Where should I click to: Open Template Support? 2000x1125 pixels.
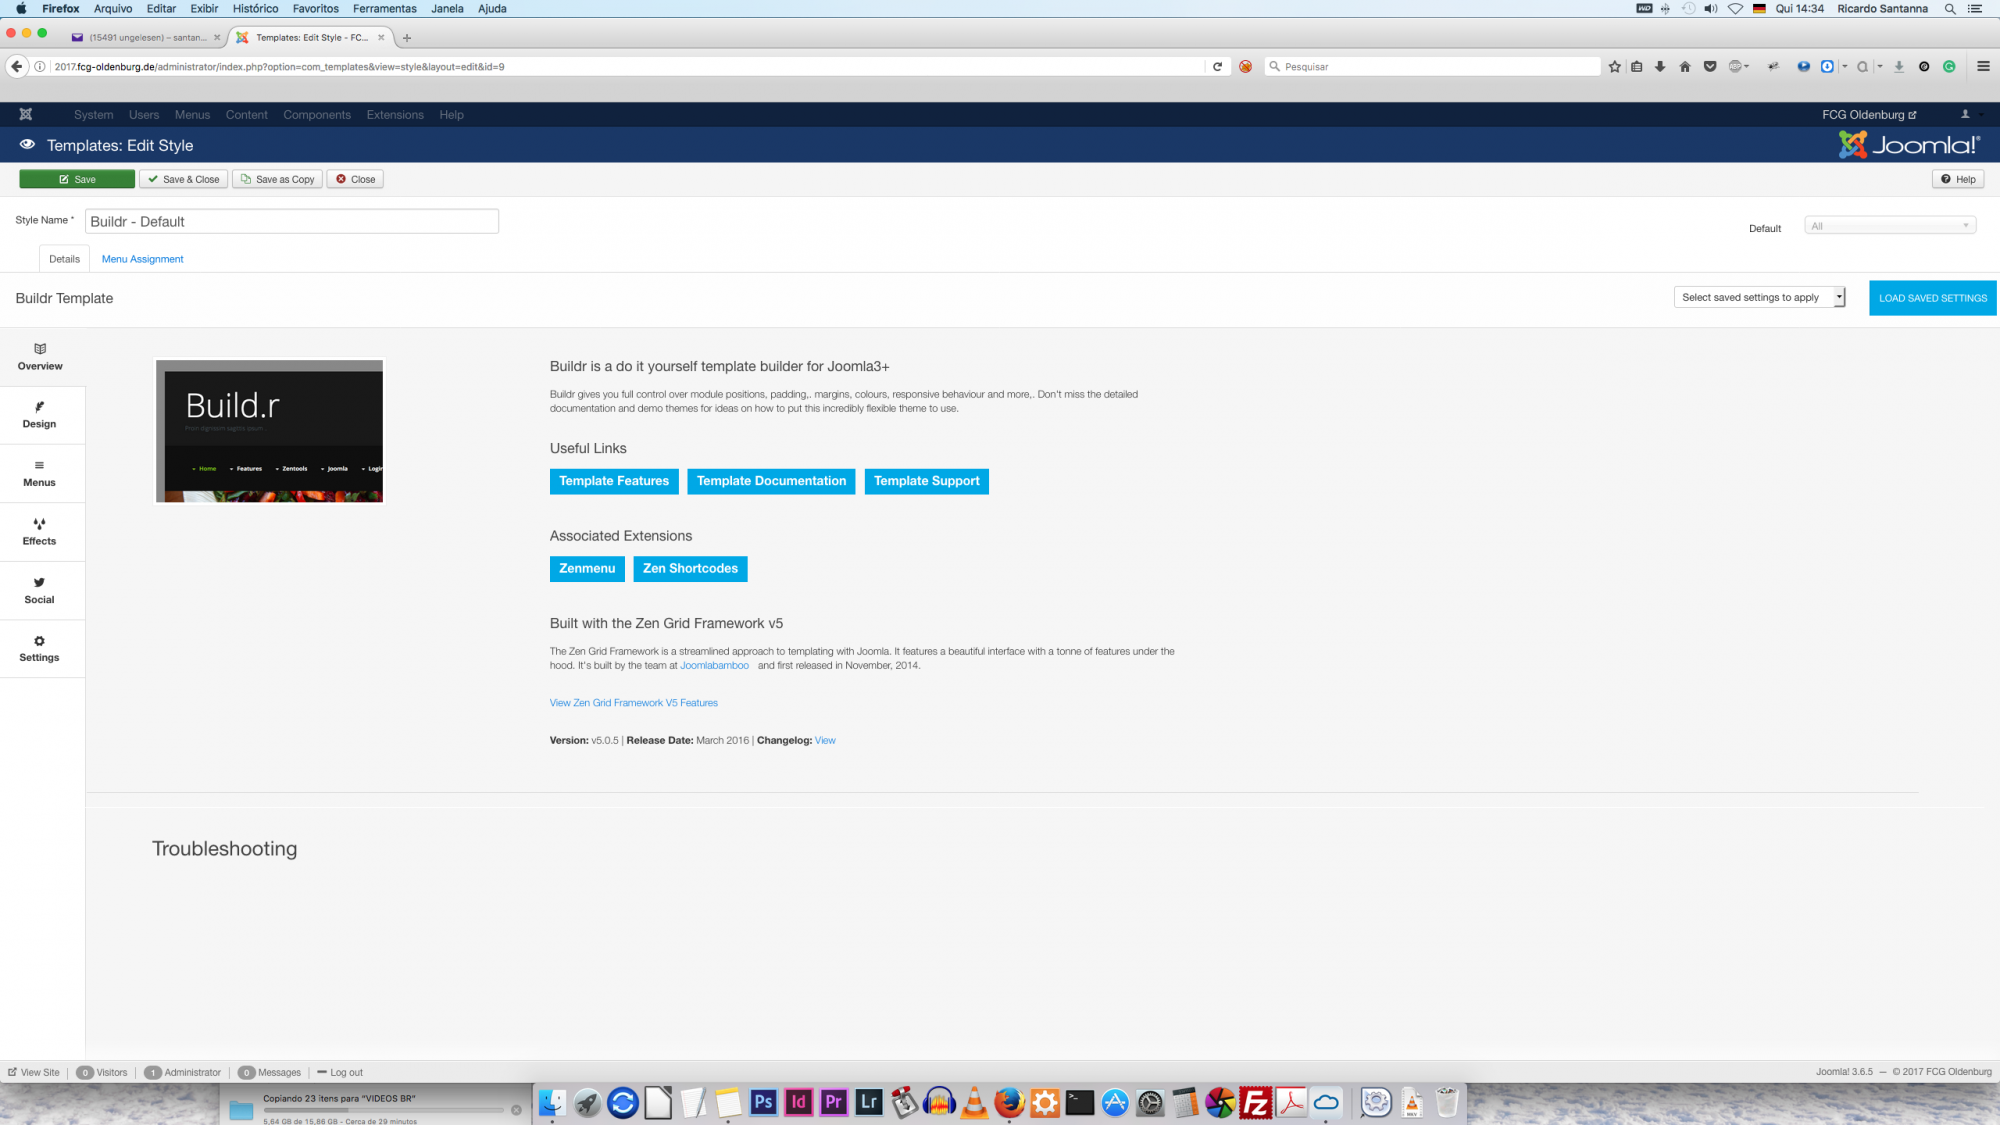point(927,481)
